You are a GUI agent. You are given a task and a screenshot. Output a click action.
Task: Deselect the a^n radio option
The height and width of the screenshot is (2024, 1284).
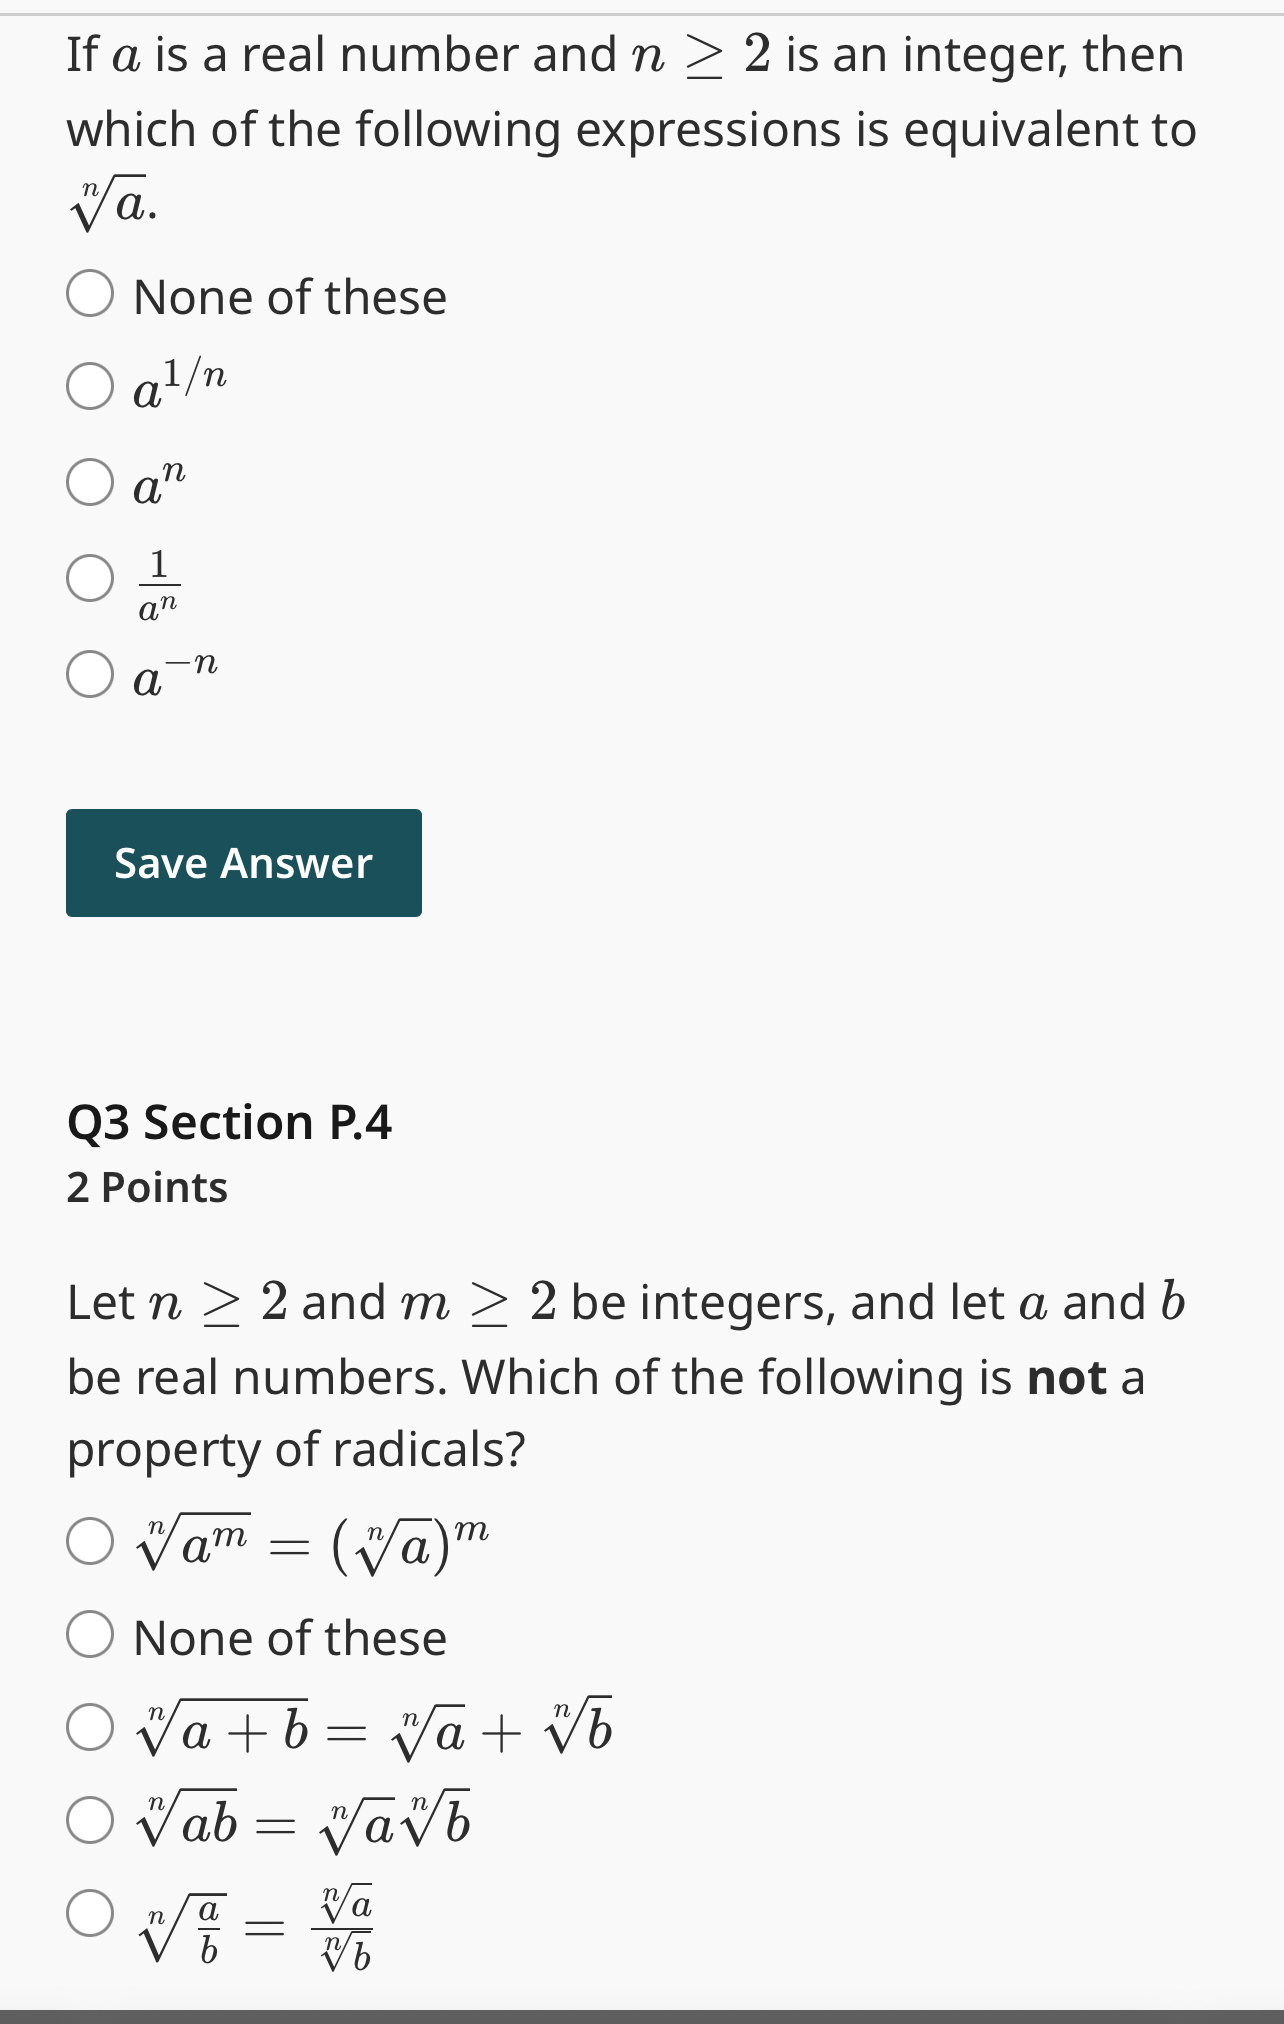pyautogui.click(x=90, y=482)
